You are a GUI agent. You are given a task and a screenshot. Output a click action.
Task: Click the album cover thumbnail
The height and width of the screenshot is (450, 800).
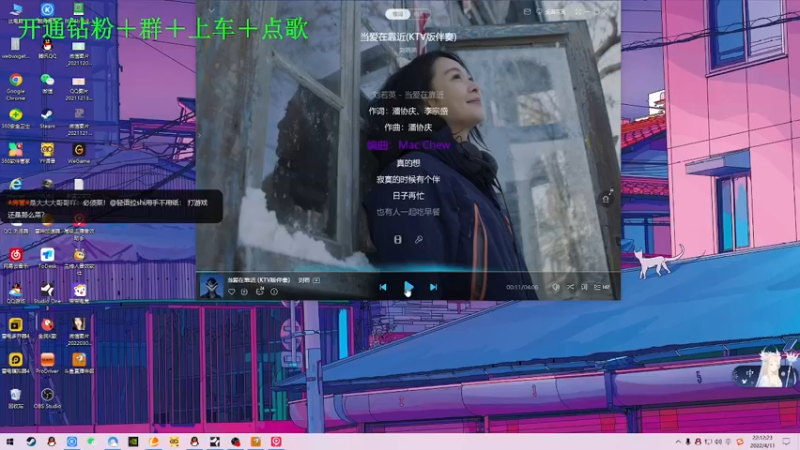tap(211, 286)
